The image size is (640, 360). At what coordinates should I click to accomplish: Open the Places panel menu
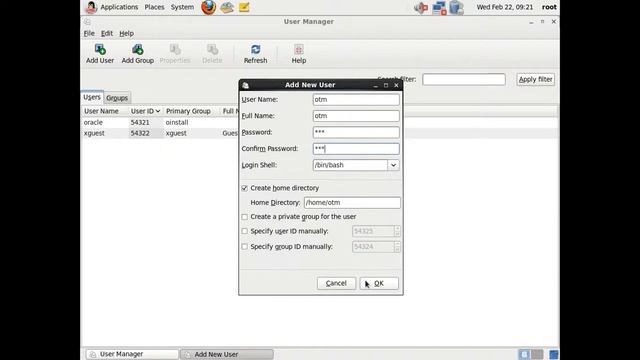pos(154,7)
